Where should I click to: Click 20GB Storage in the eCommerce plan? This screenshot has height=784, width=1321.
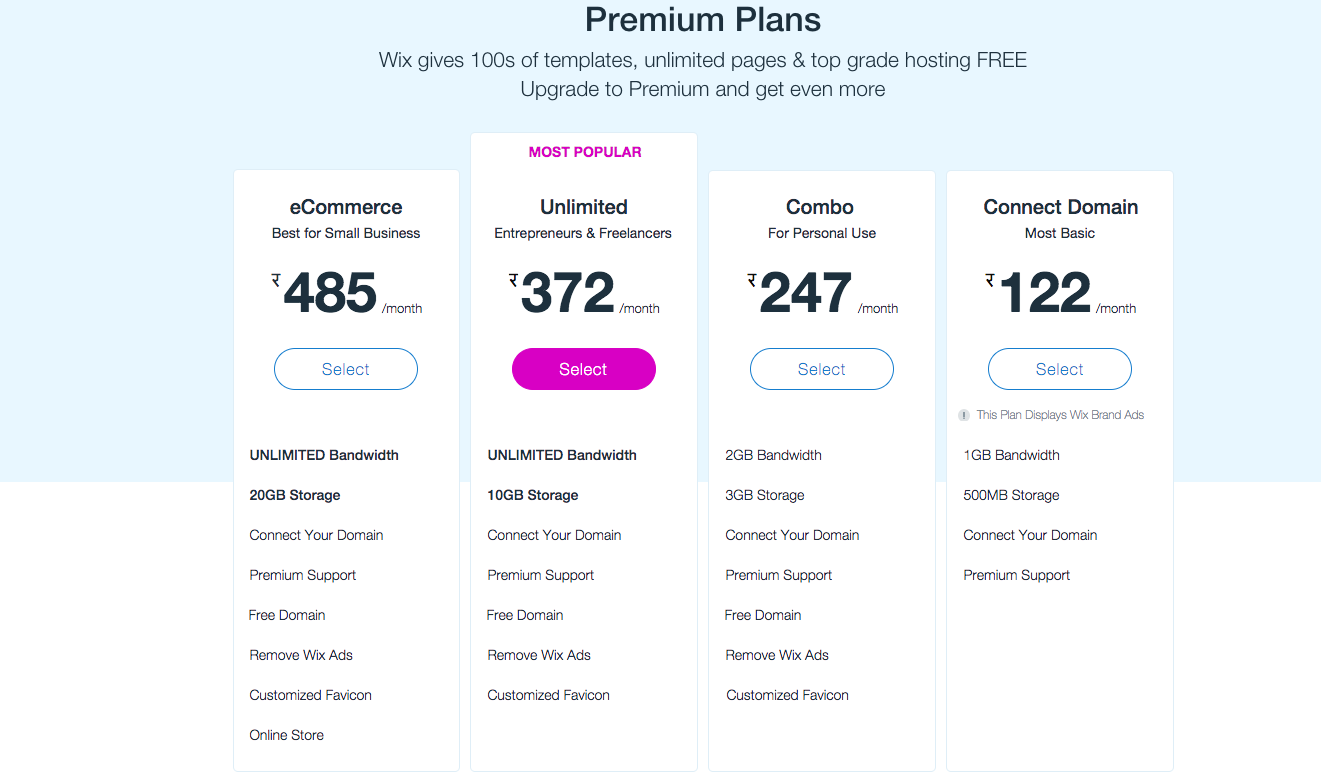(x=295, y=495)
